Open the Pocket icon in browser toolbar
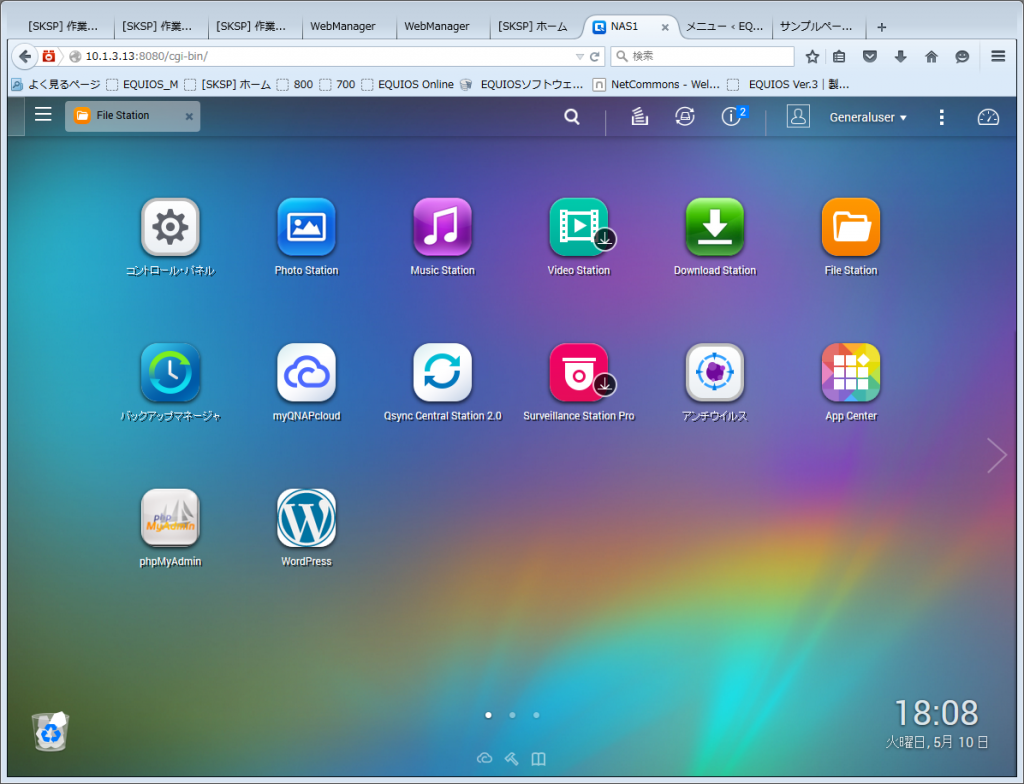Screen dimensions: 1024x784 point(870,56)
